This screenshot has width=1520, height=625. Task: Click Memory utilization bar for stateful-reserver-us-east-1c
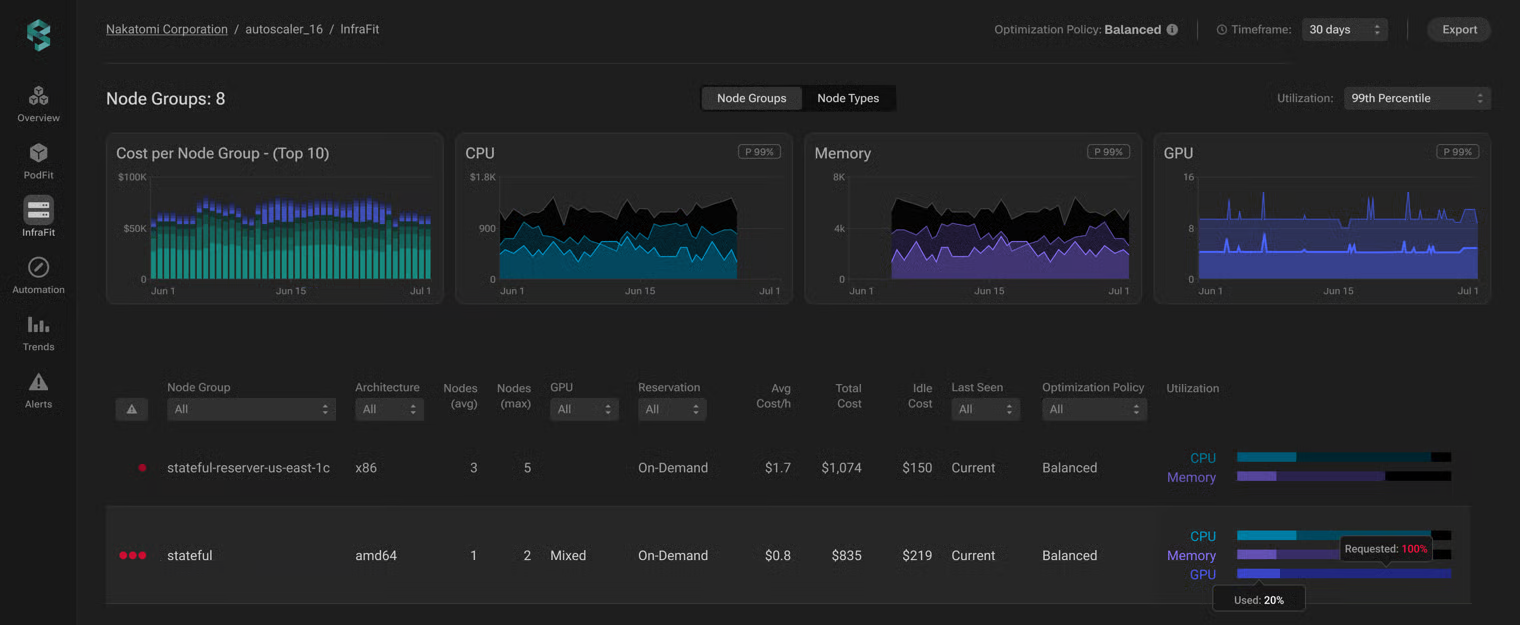click(1344, 477)
